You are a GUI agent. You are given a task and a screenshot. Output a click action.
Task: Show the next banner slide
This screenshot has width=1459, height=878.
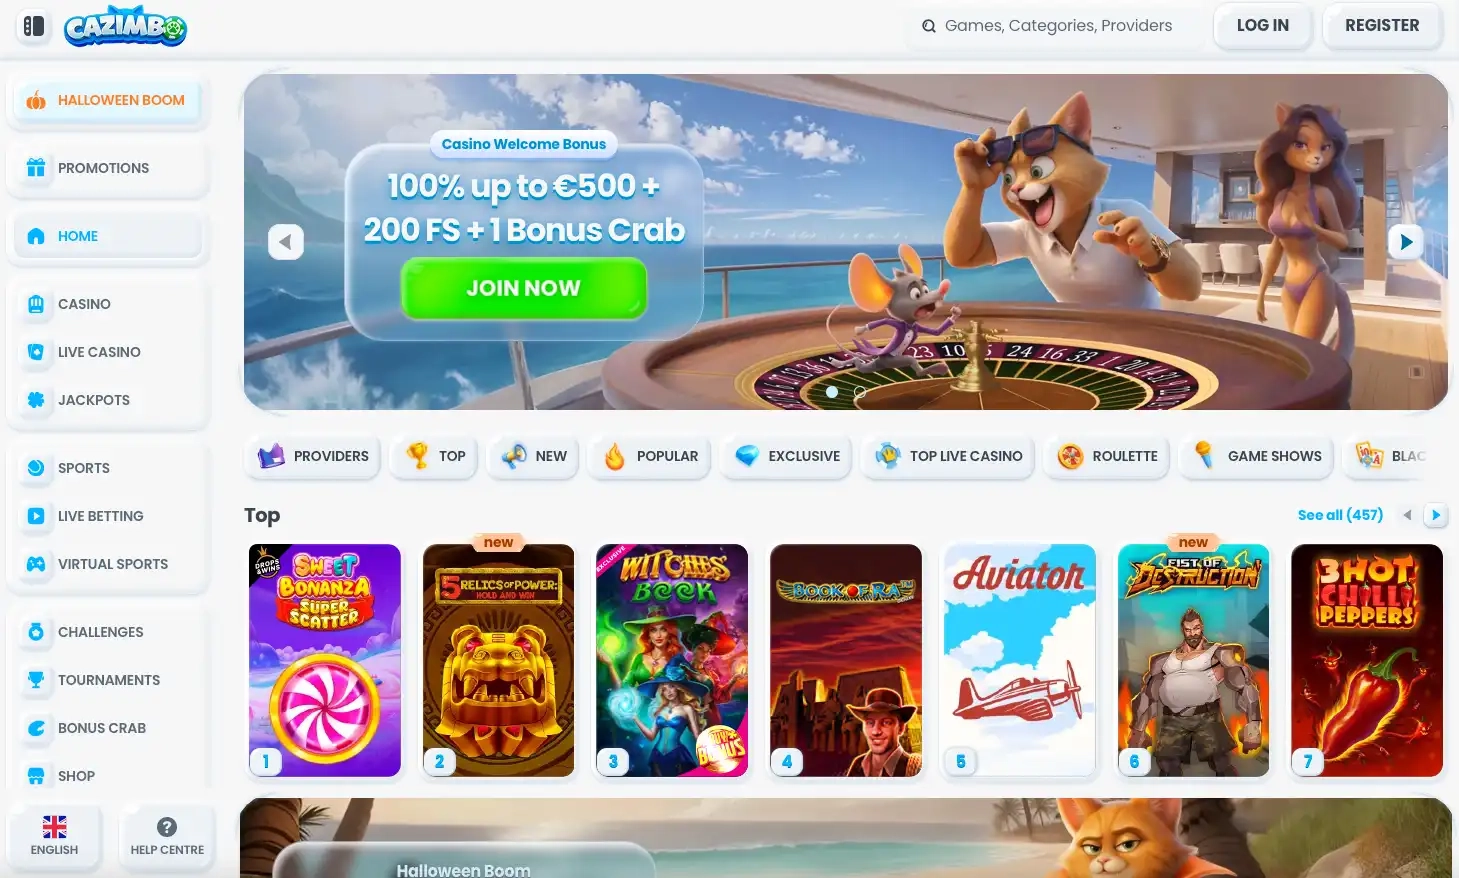tap(1406, 241)
